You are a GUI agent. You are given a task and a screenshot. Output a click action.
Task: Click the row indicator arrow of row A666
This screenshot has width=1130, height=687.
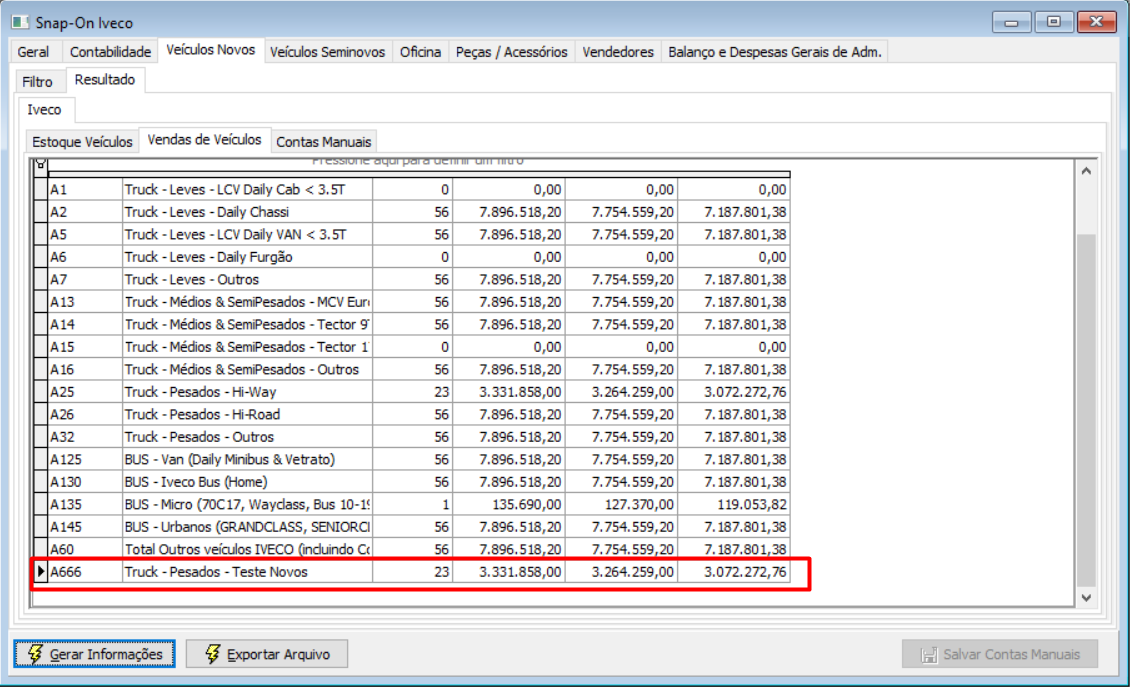(x=40, y=572)
